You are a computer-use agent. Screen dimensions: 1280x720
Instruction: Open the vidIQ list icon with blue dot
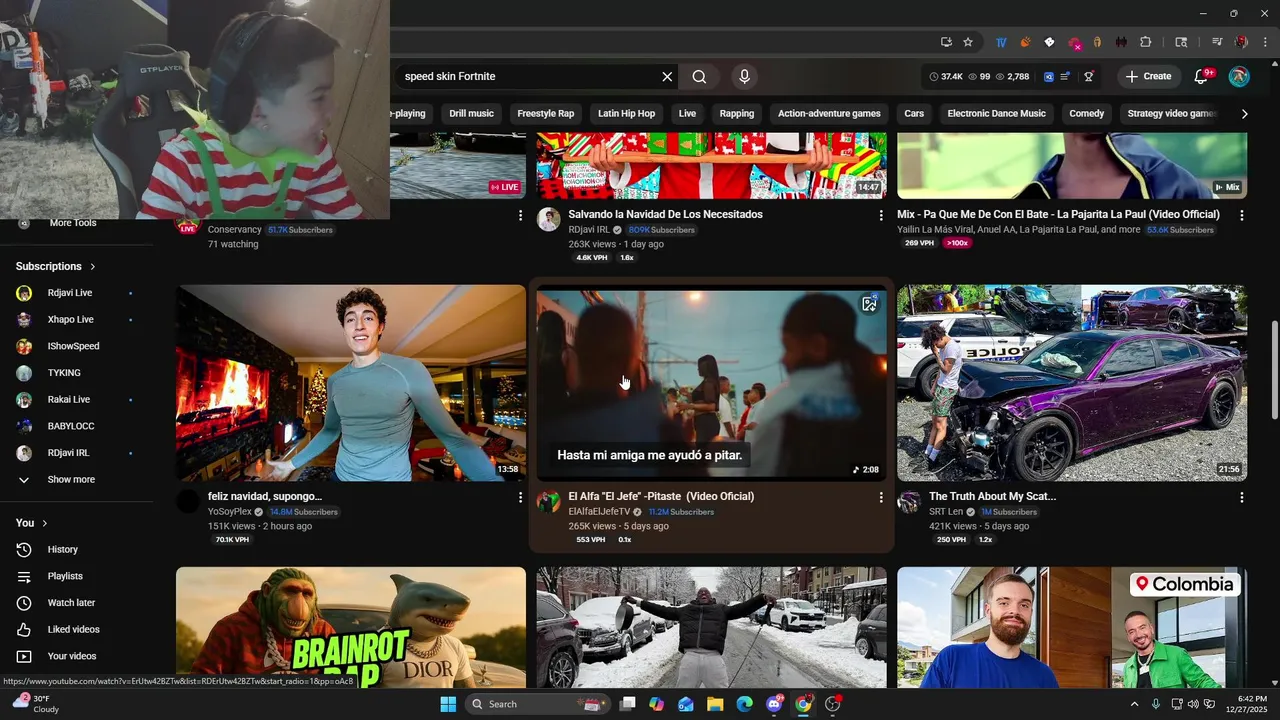coord(1065,76)
